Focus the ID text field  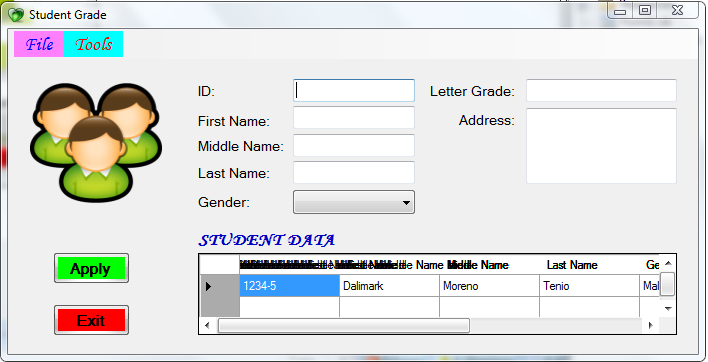(x=354, y=90)
